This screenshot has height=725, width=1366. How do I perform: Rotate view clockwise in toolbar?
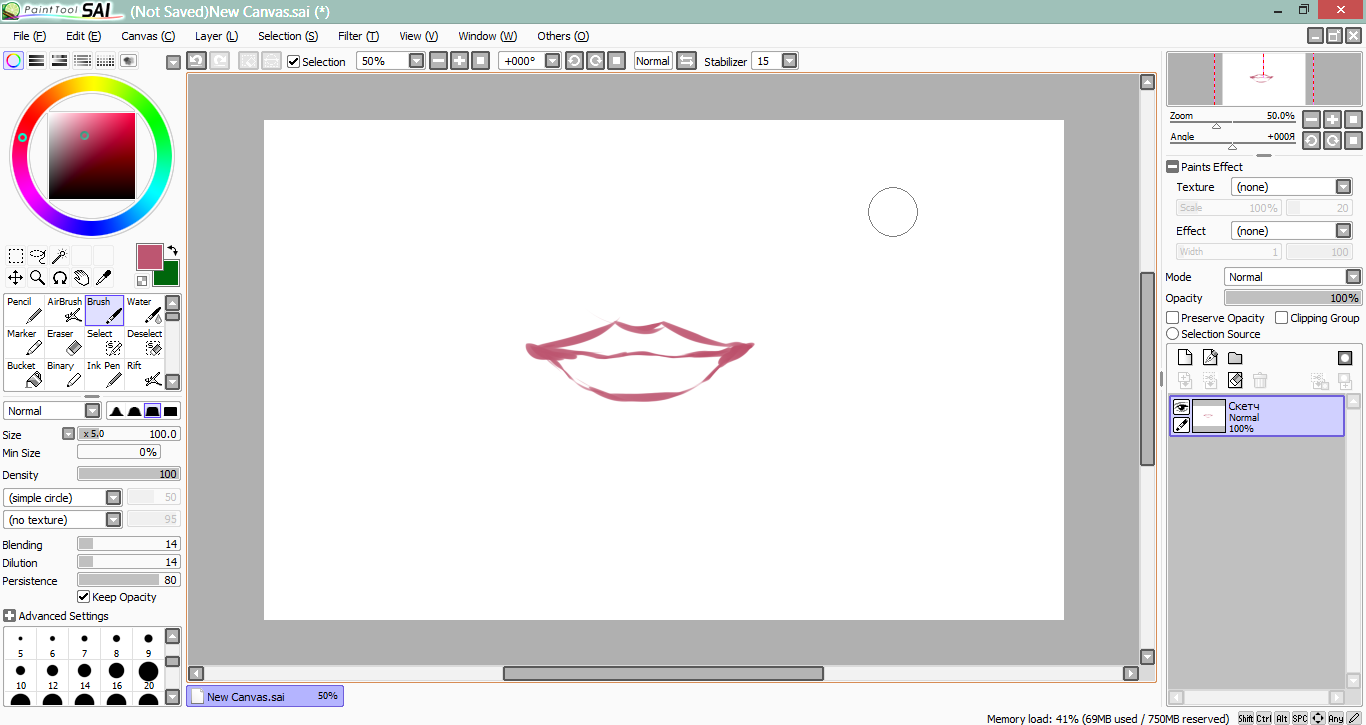tap(595, 61)
